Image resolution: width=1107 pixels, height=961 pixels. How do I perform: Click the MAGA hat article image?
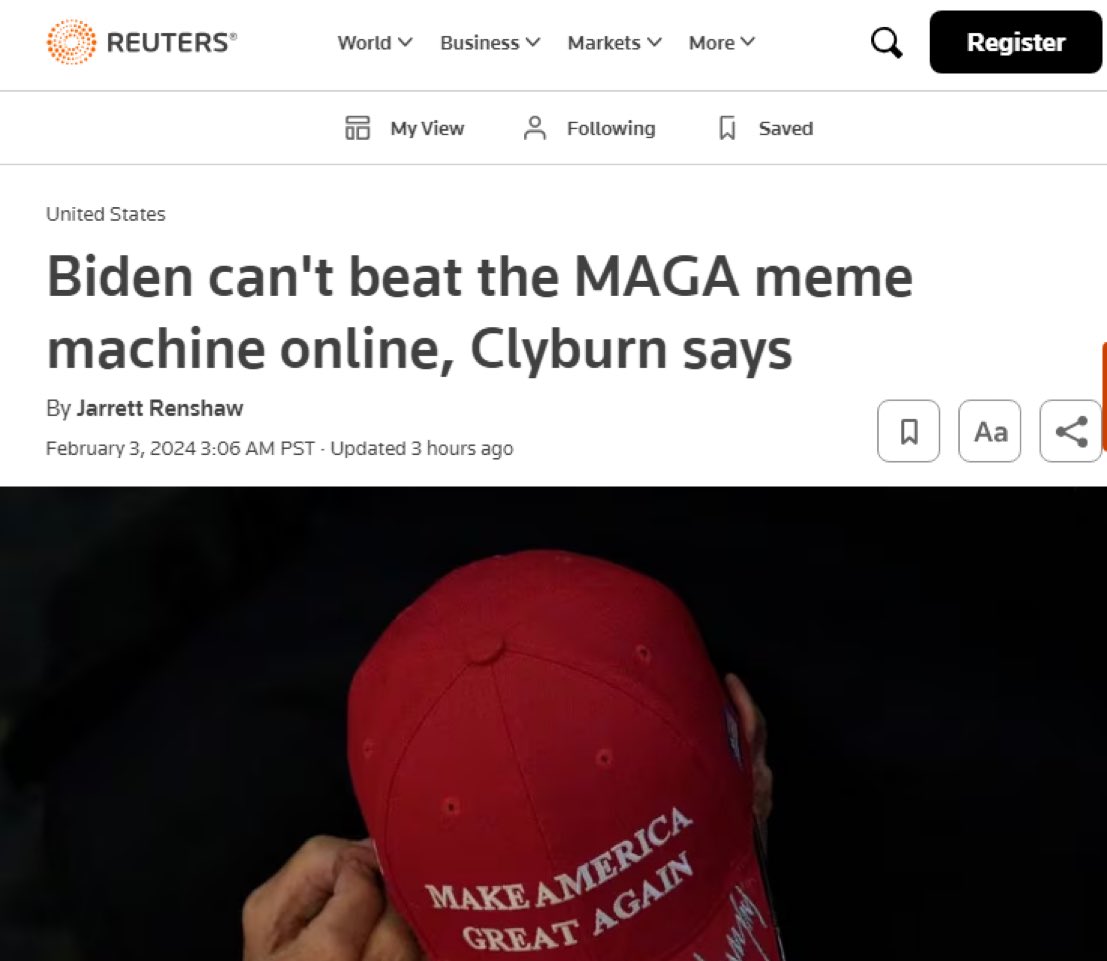coord(554,723)
